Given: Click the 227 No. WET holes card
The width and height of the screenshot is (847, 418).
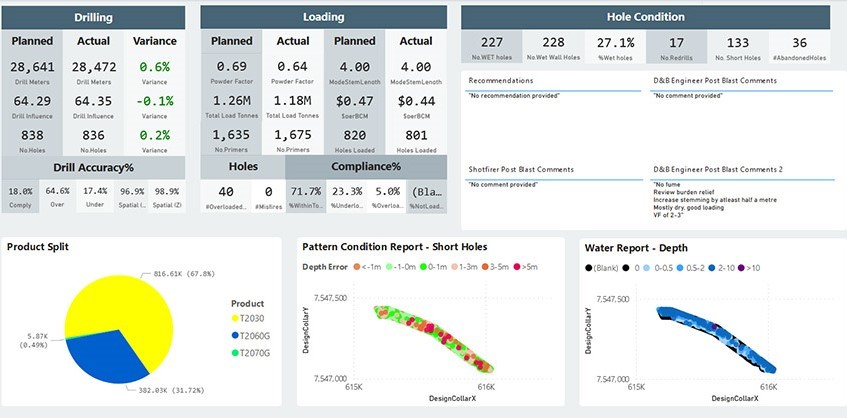Looking at the screenshot, I should pos(491,47).
